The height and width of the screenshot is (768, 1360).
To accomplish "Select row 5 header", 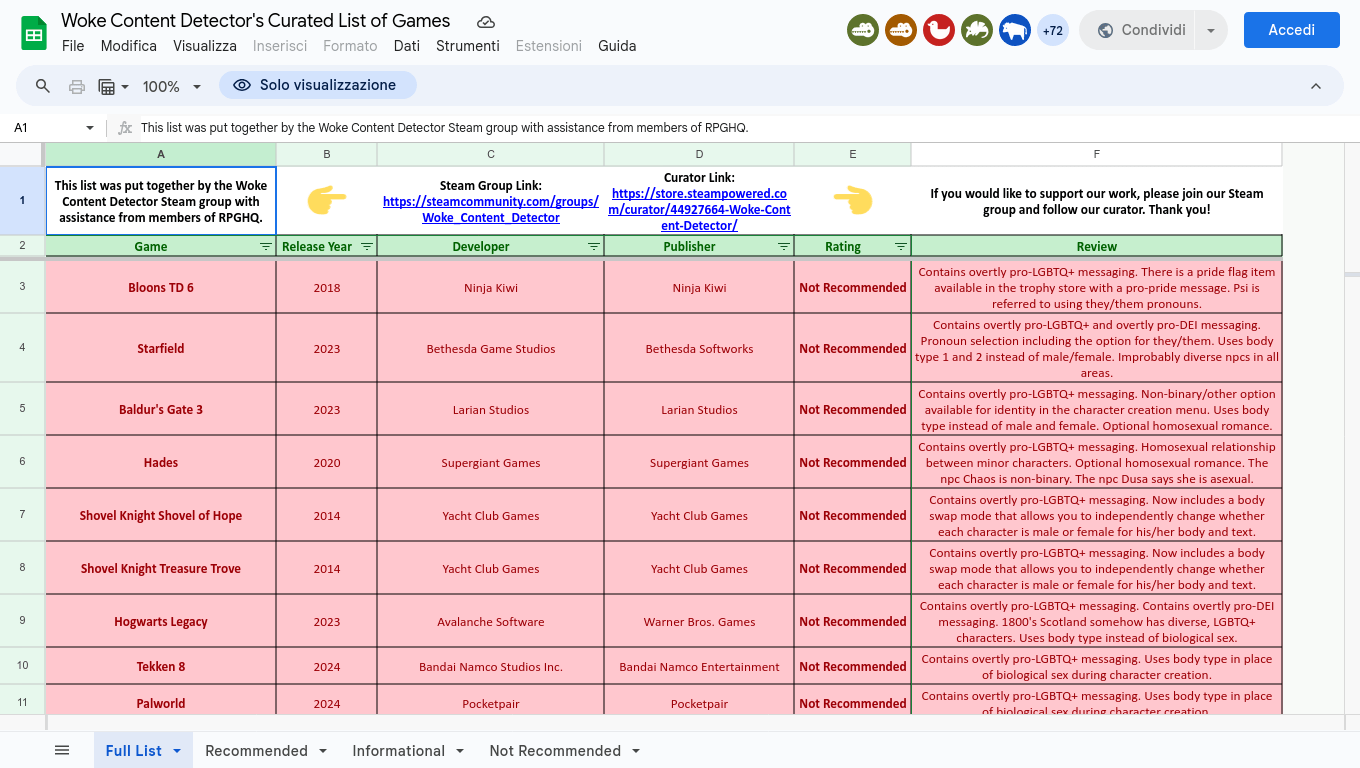I will coord(22,408).
